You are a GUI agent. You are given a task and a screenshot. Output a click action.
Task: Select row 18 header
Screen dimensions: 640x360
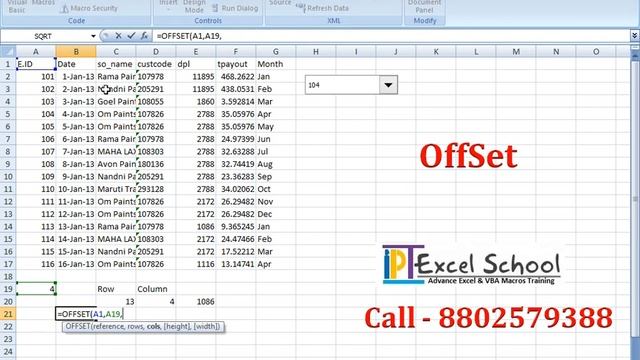(8, 276)
